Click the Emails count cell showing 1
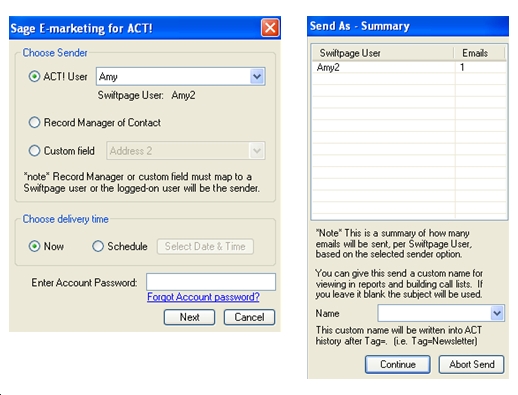 pos(480,67)
